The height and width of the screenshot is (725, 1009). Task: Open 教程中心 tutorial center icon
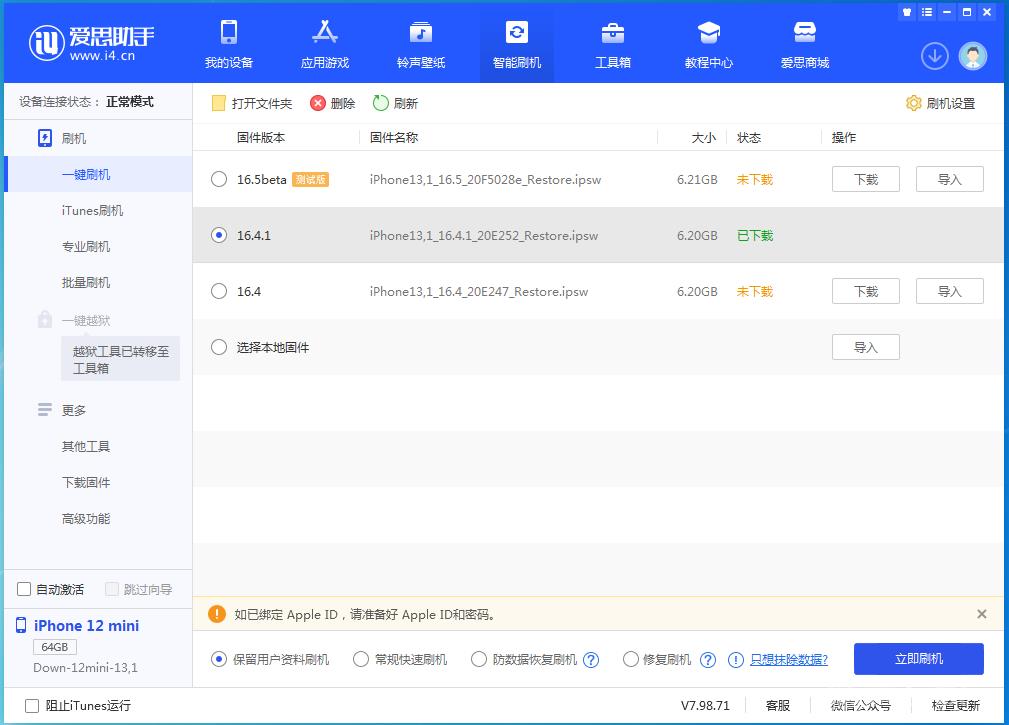[x=709, y=33]
